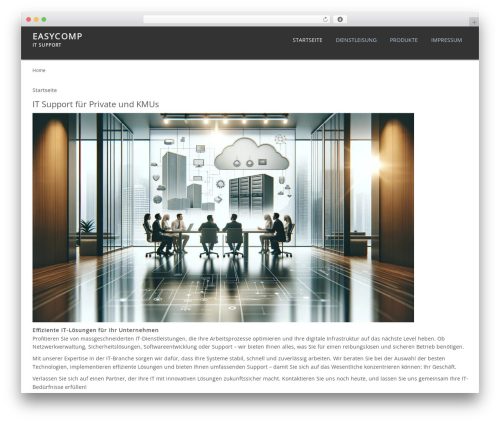Screen dimensions: 500x423
Task: Minimize the window with yellow button
Action: pyautogui.click(x=36, y=19)
